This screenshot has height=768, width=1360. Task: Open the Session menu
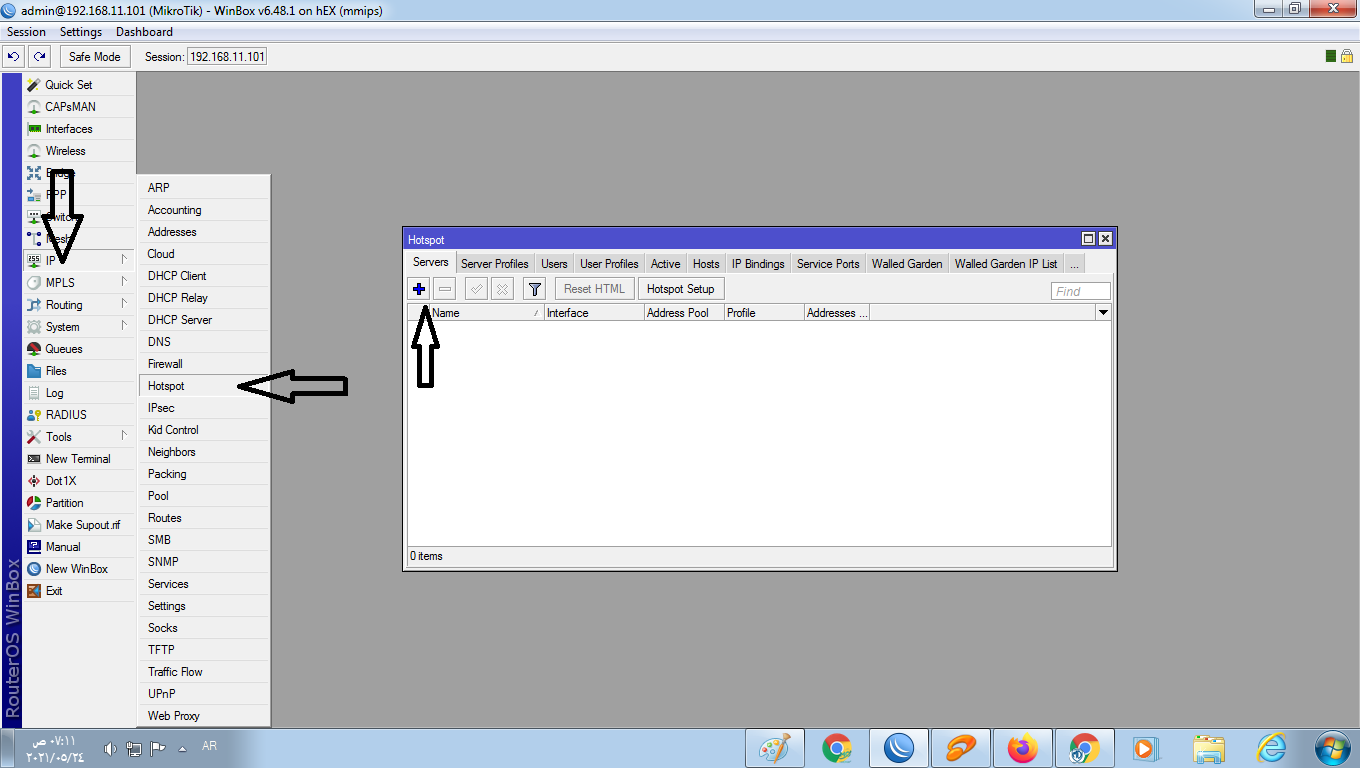click(27, 32)
